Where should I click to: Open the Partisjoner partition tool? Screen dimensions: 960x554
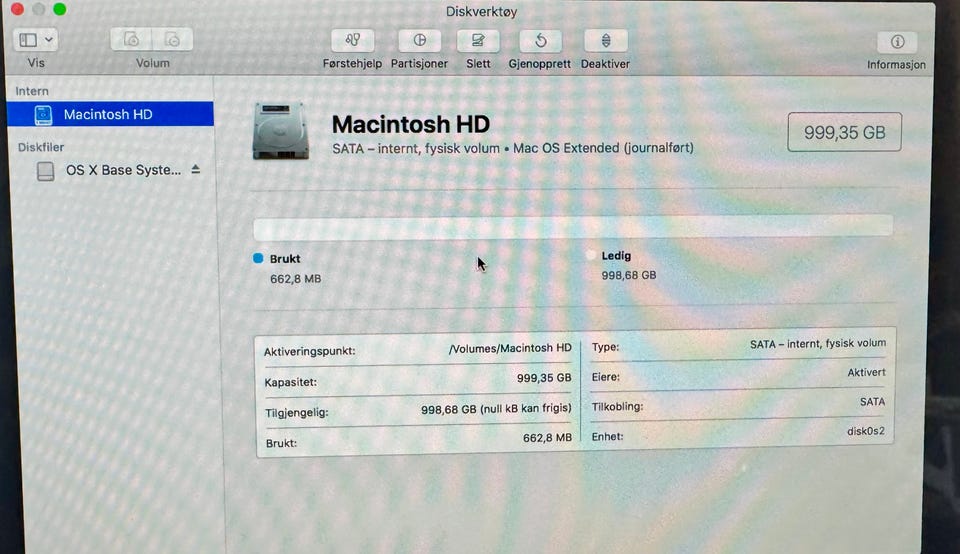[x=419, y=41]
